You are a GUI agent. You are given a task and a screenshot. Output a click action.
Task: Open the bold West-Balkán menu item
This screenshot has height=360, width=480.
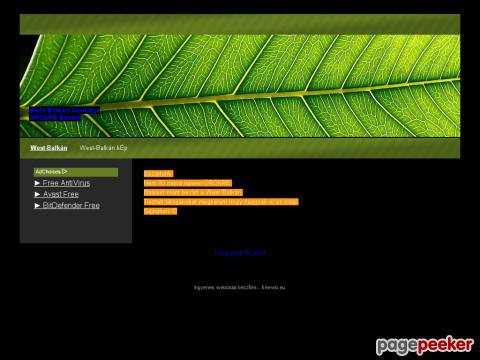(49, 148)
